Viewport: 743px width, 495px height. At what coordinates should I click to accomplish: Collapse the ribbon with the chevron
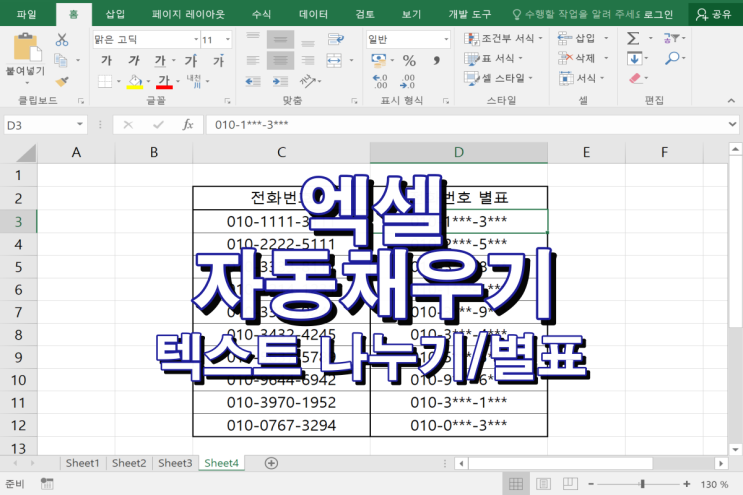[x=731, y=100]
